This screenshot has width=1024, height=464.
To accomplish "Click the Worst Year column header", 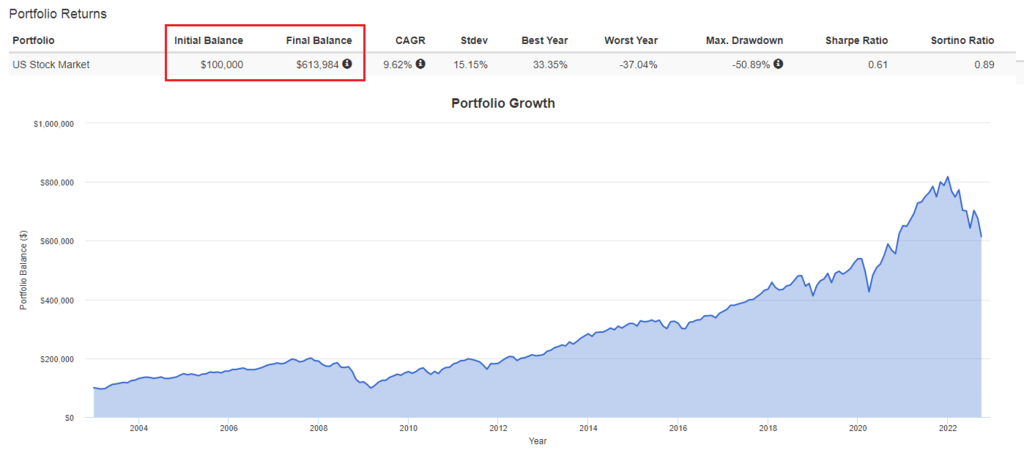I will click(631, 41).
